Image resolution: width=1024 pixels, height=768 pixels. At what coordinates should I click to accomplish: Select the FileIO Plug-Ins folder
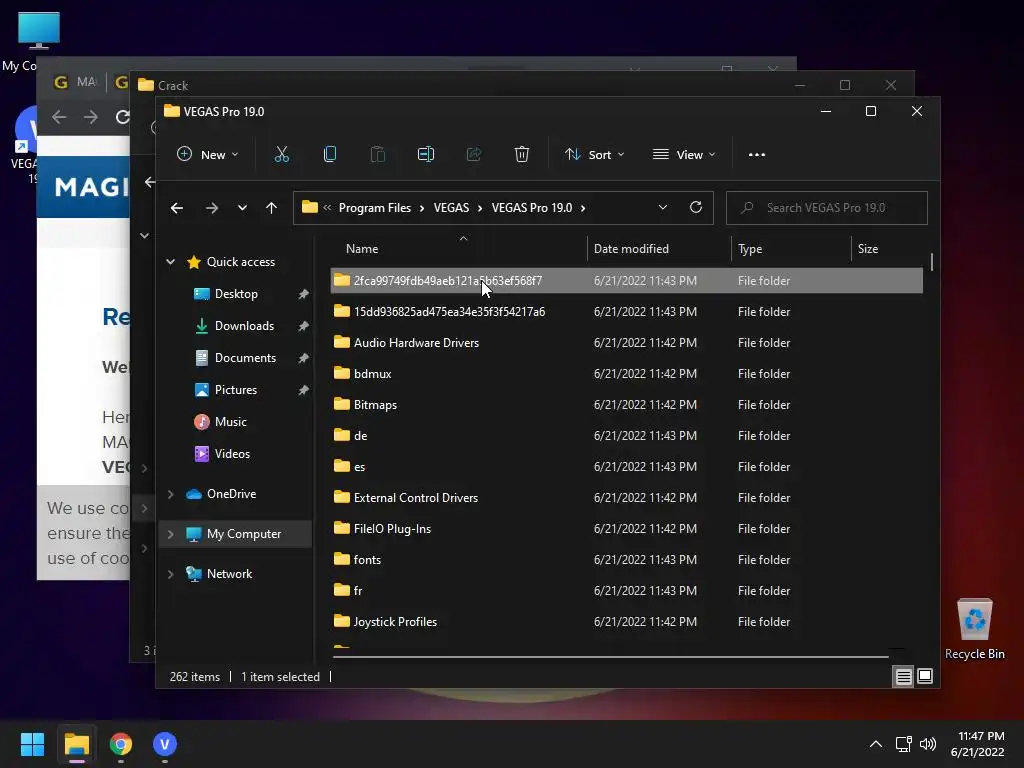tap(626, 529)
